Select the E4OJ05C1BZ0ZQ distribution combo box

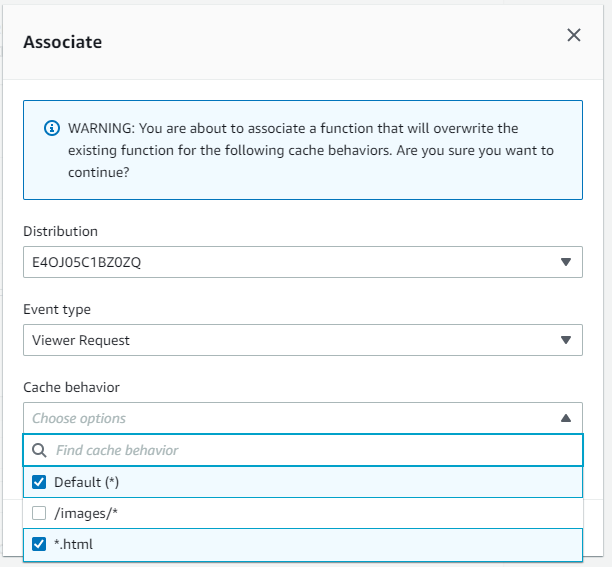click(303, 262)
